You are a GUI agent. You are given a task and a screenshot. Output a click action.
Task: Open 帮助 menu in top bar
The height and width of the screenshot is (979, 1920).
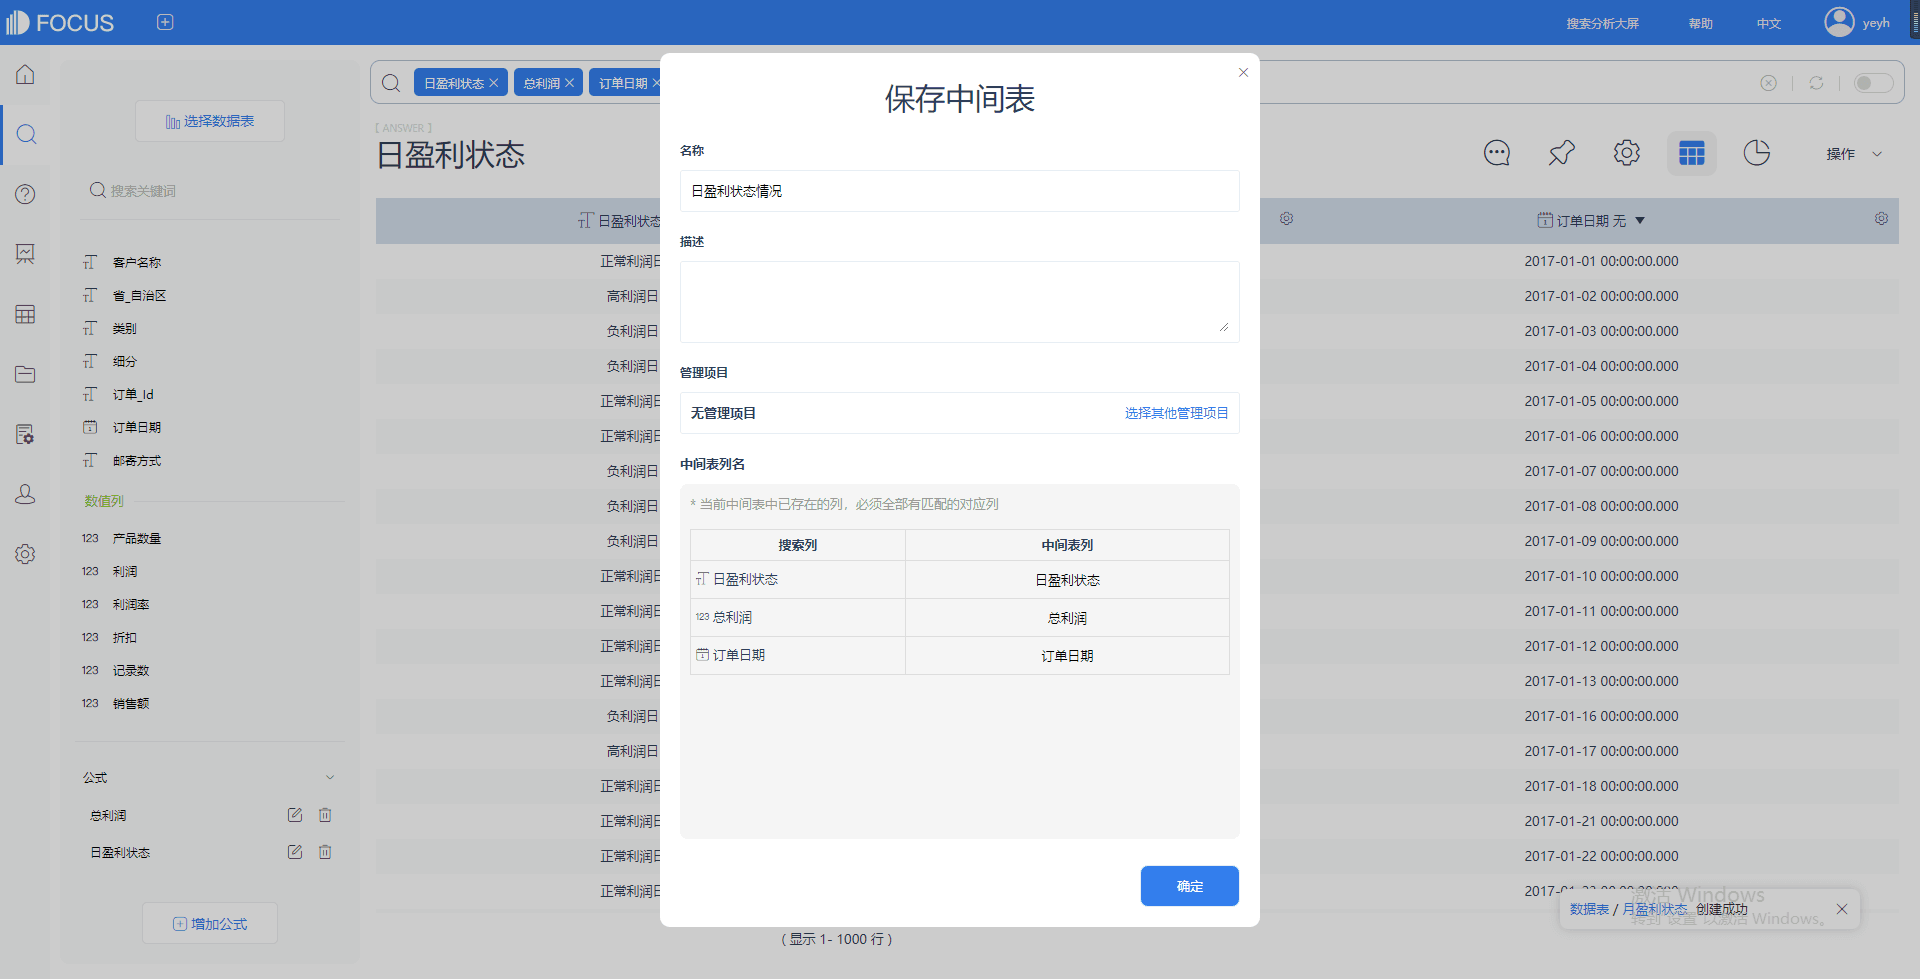[x=1700, y=23]
